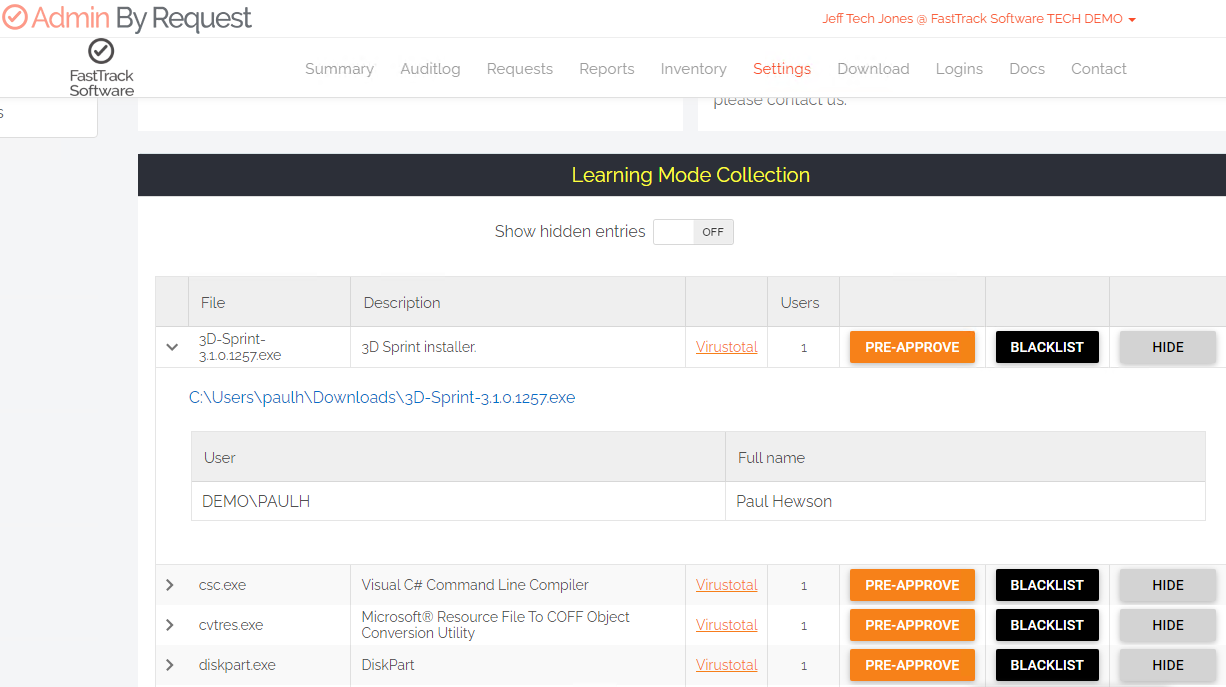
Task: Click the cvtres.exe file name
Action: 231,625
